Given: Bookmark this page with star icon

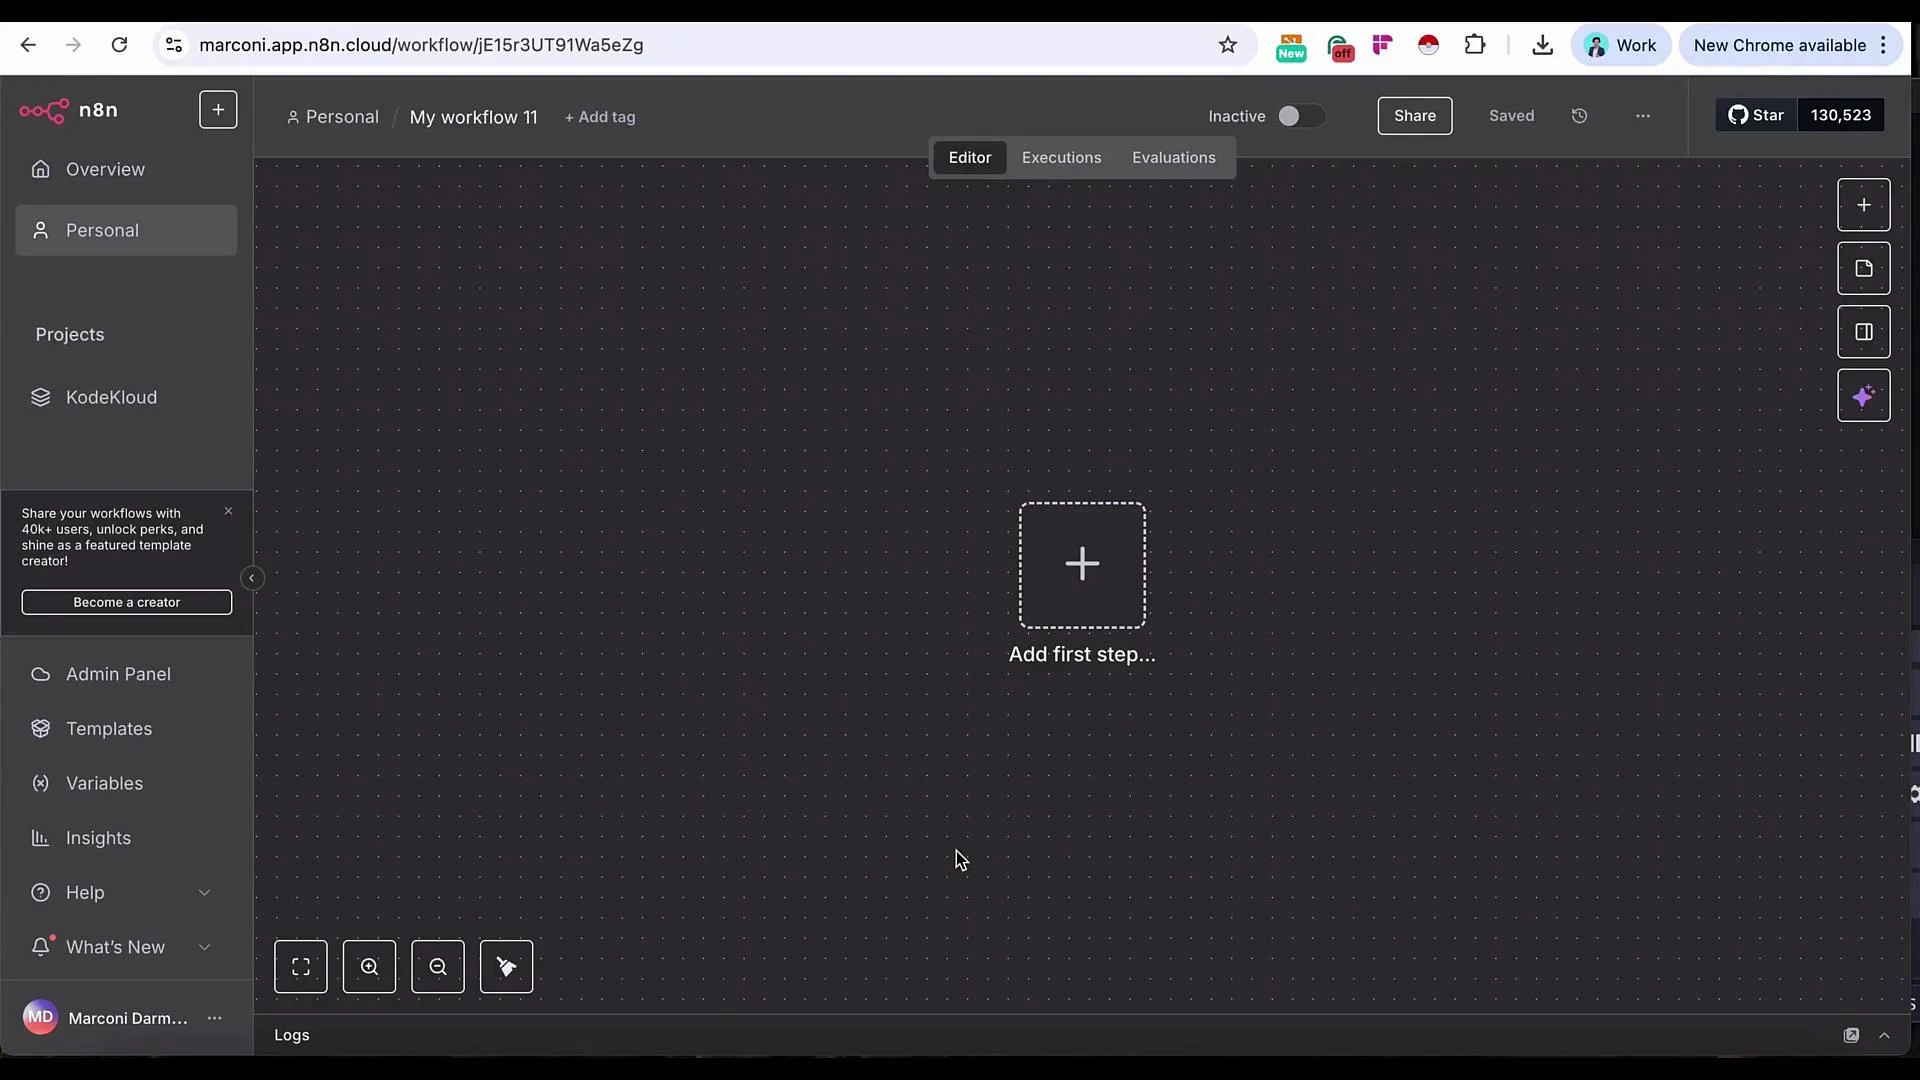Looking at the screenshot, I should click(1228, 45).
